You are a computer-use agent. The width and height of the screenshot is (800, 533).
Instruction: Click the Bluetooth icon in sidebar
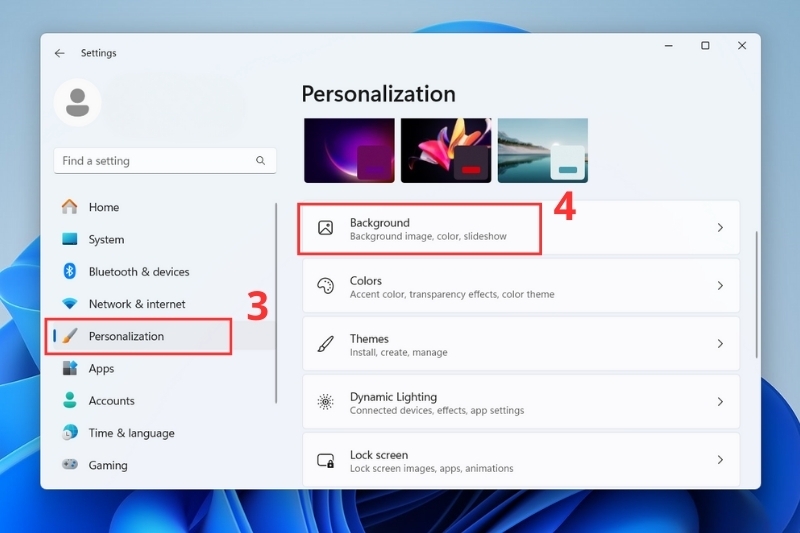pos(69,271)
